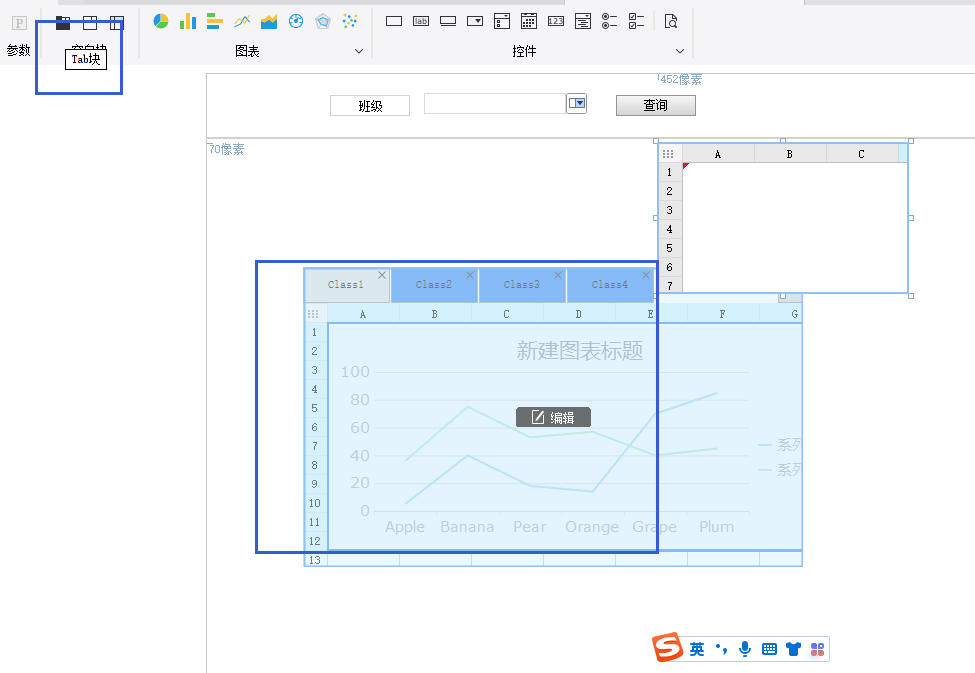Select the date calendar widget icon

(x=529, y=21)
